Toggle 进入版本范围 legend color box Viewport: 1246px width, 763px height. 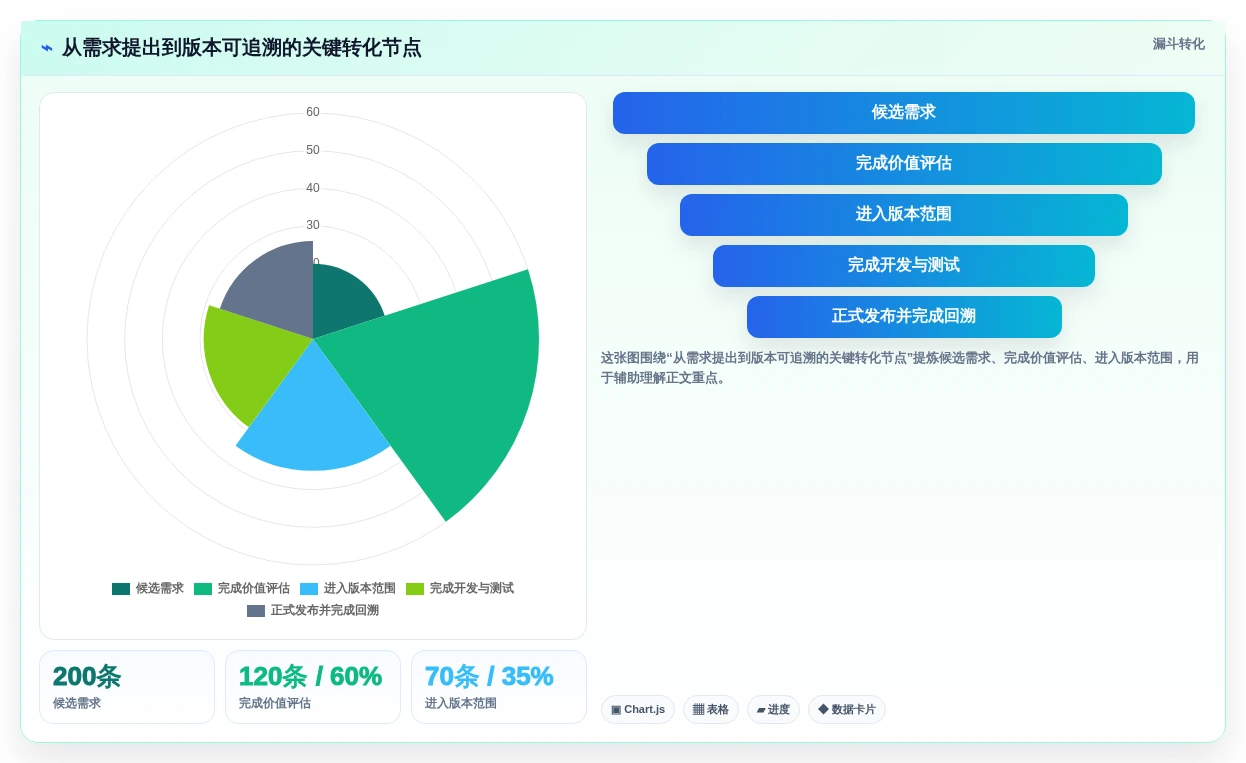coord(309,589)
